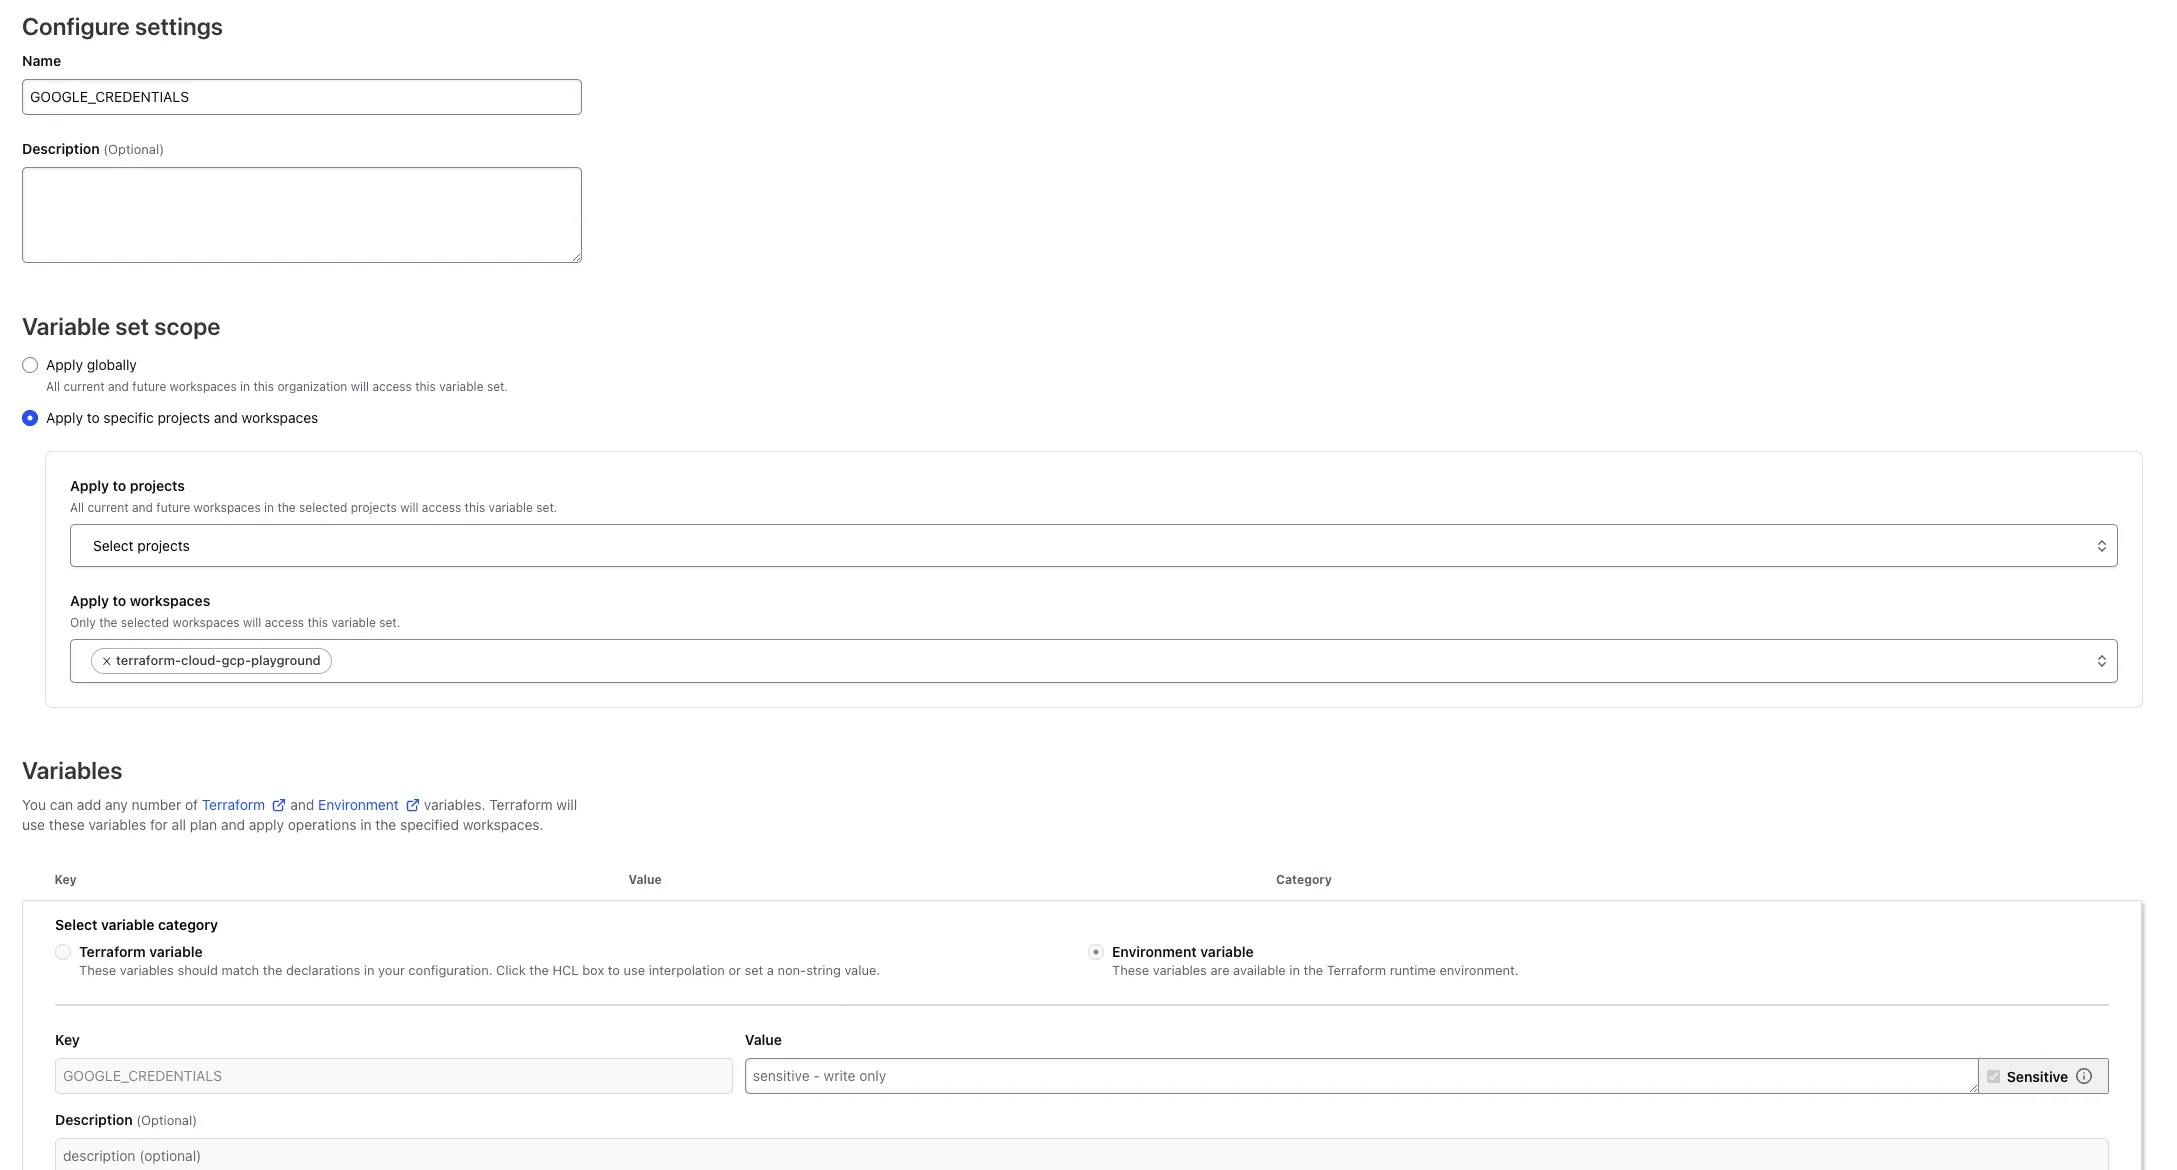Click the Select projects chevron arrows
The width and height of the screenshot is (2177, 1170).
(x=2101, y=546)
